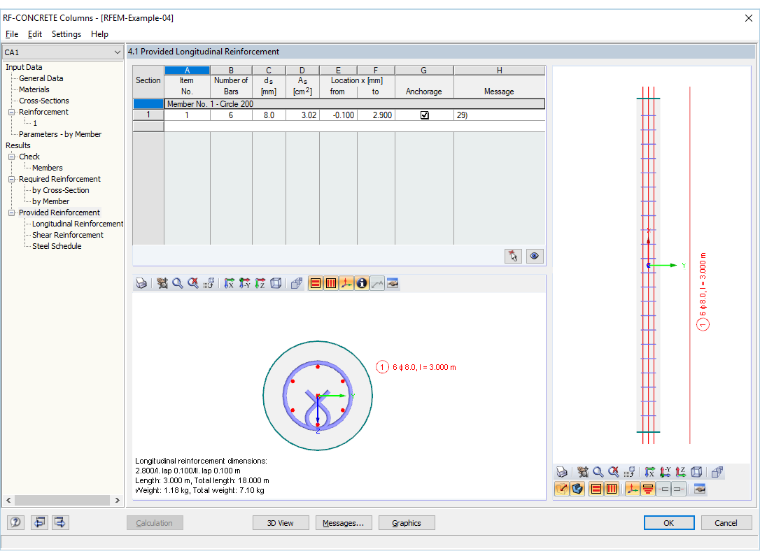760x559 pixels.
Task: Click the Messages... button
Action: 343,523
